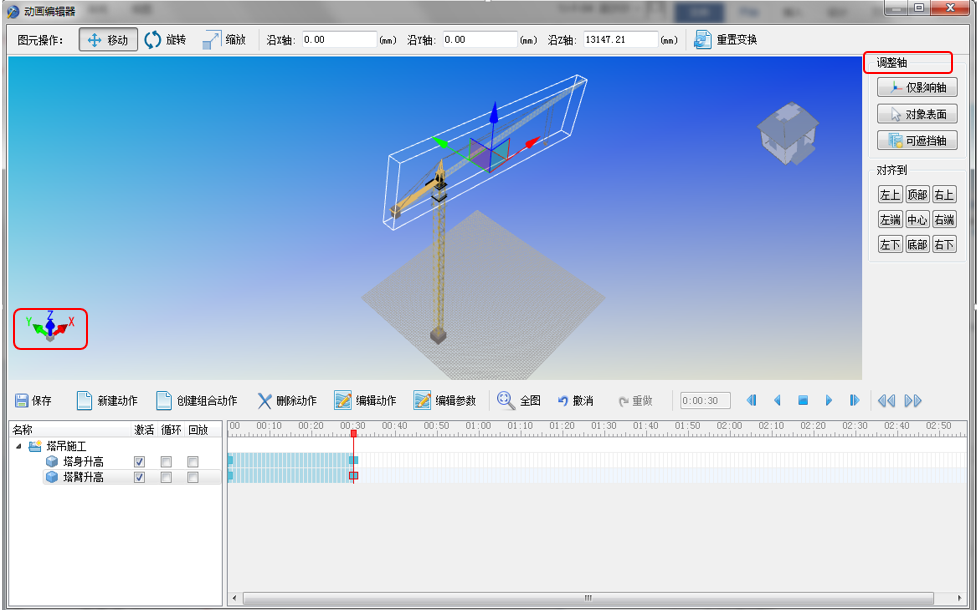The width and height of the screenshot is (979, 612).
Task: Align to 右下
Action: tap(944, 245)
